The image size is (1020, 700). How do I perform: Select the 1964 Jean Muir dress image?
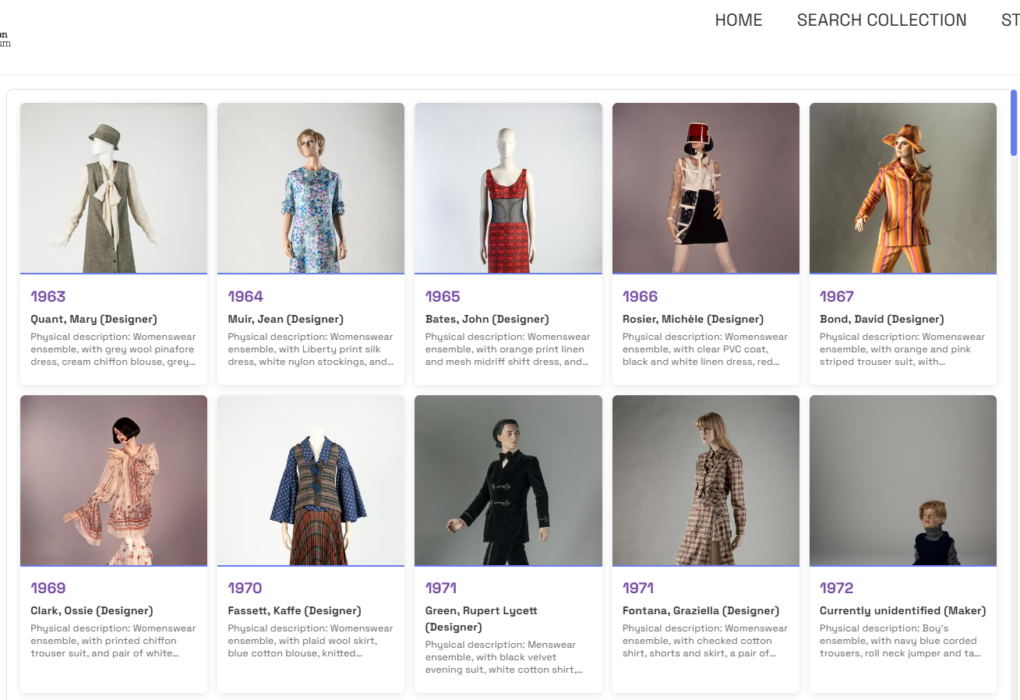(x=311, y=188)
